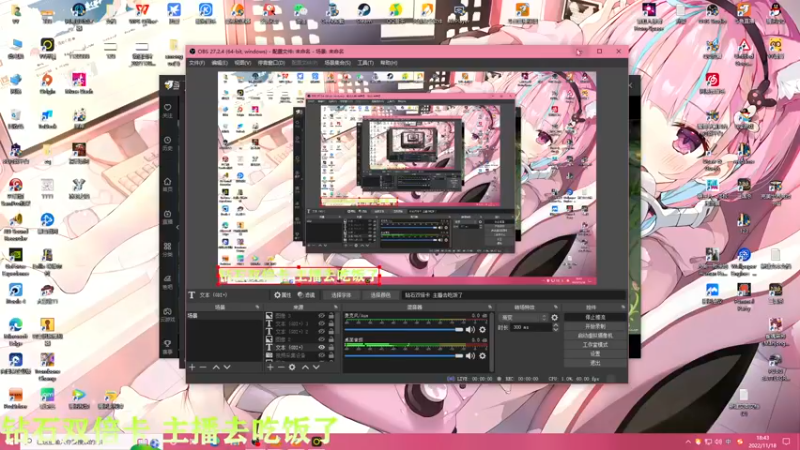Move the selected source up
This screenshot has width=800, height=450.
[x=305, y=367]
